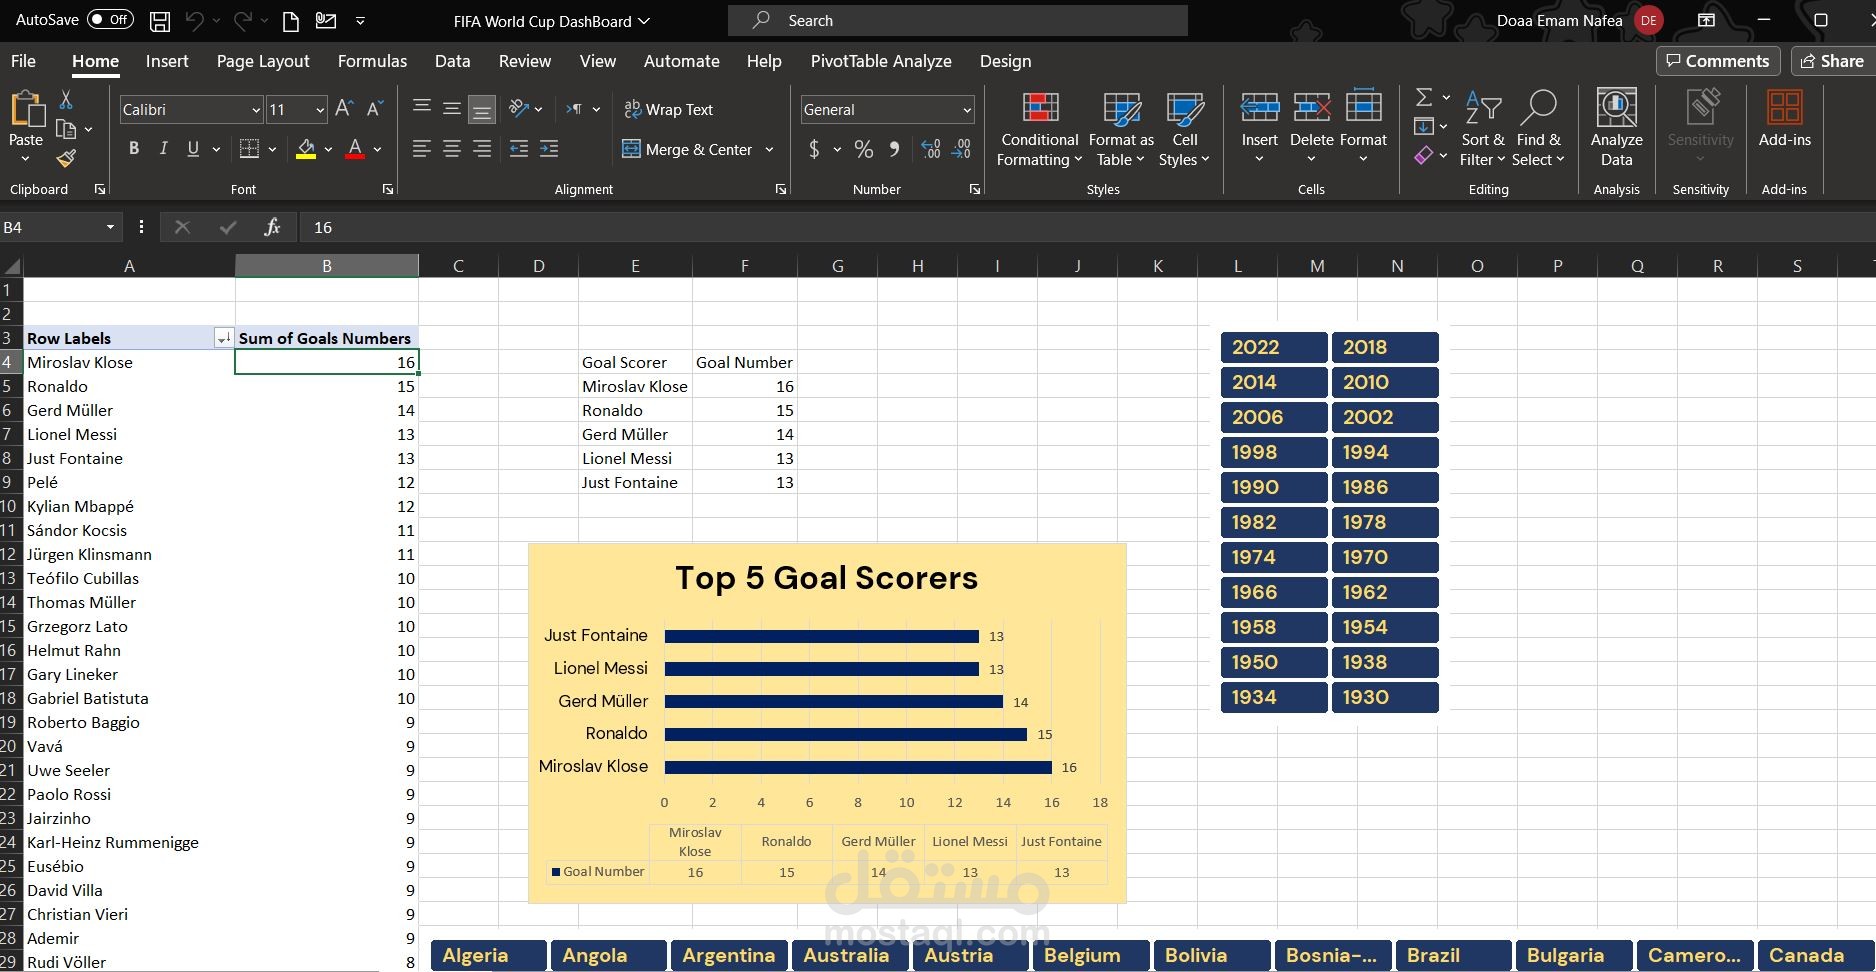Viewport: 1876px width, 972px height.
Task: Apply Comma Style number format
Action: (894, 149)
